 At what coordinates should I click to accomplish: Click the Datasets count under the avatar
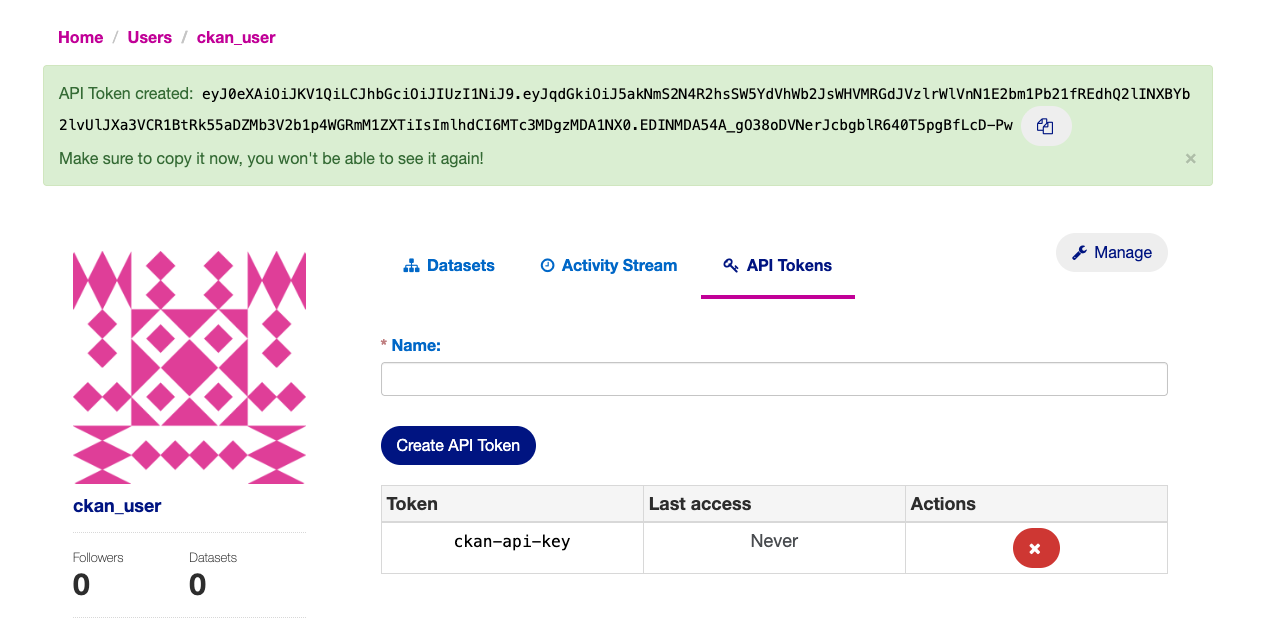tap(196, 584)
